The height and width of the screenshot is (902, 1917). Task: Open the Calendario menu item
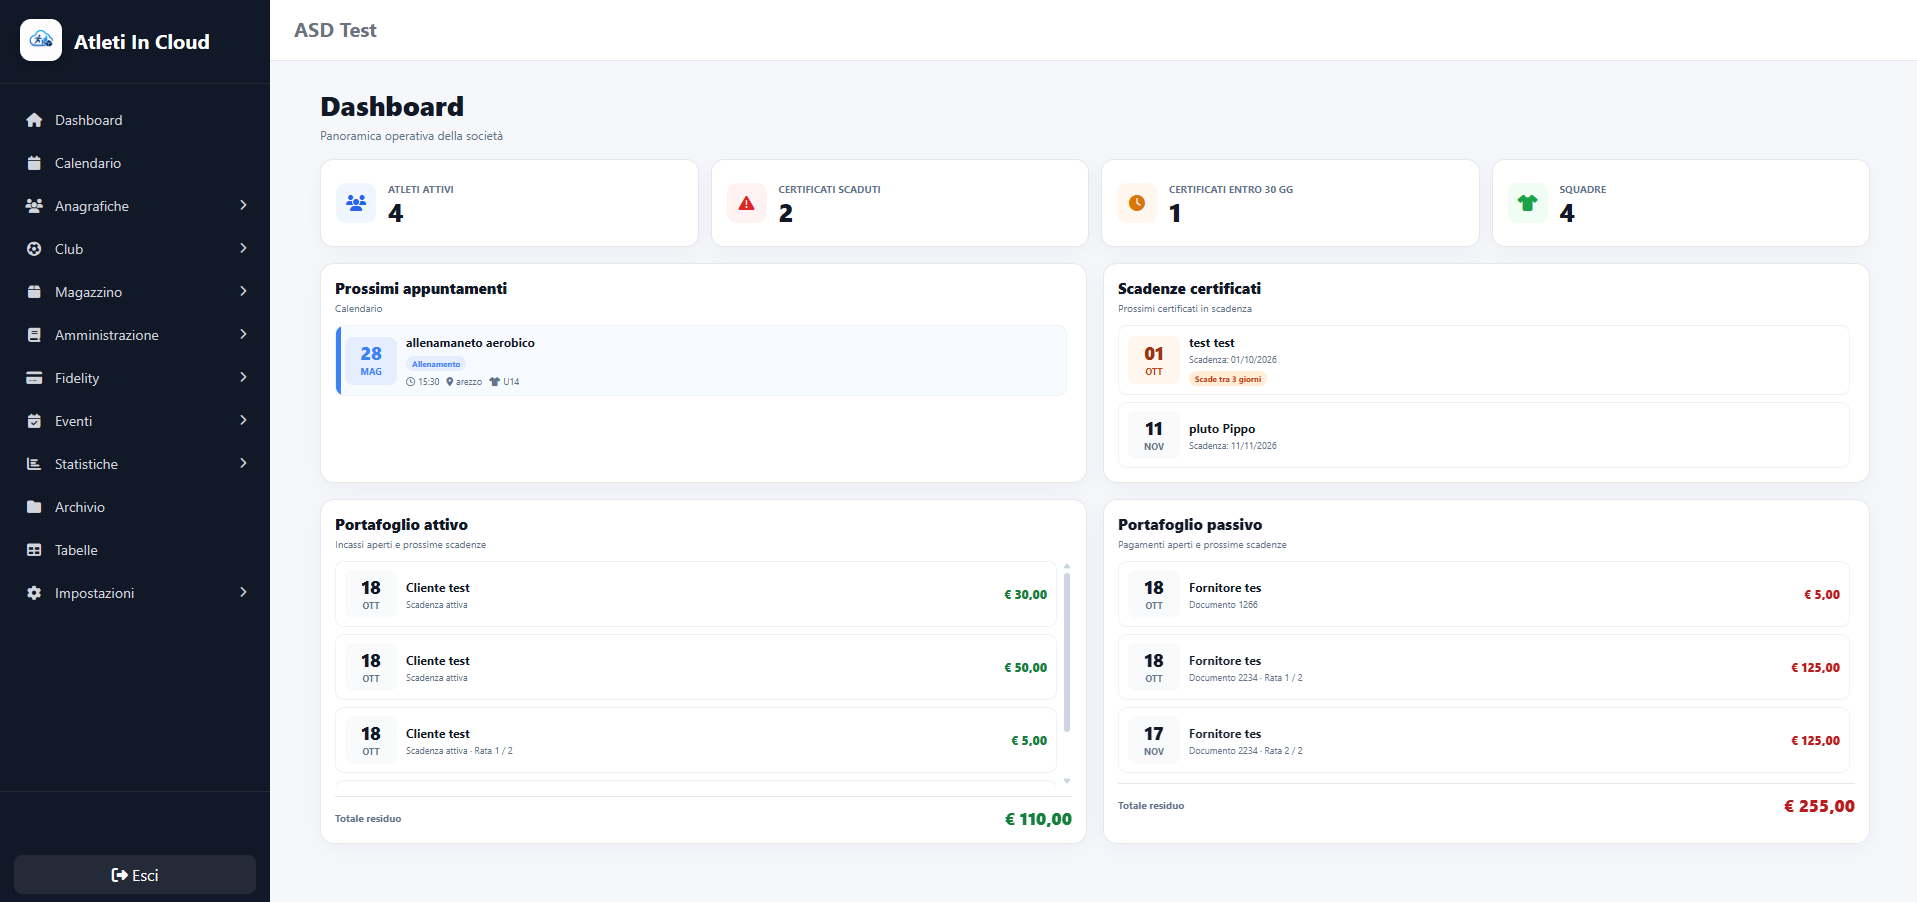point(135,163)
